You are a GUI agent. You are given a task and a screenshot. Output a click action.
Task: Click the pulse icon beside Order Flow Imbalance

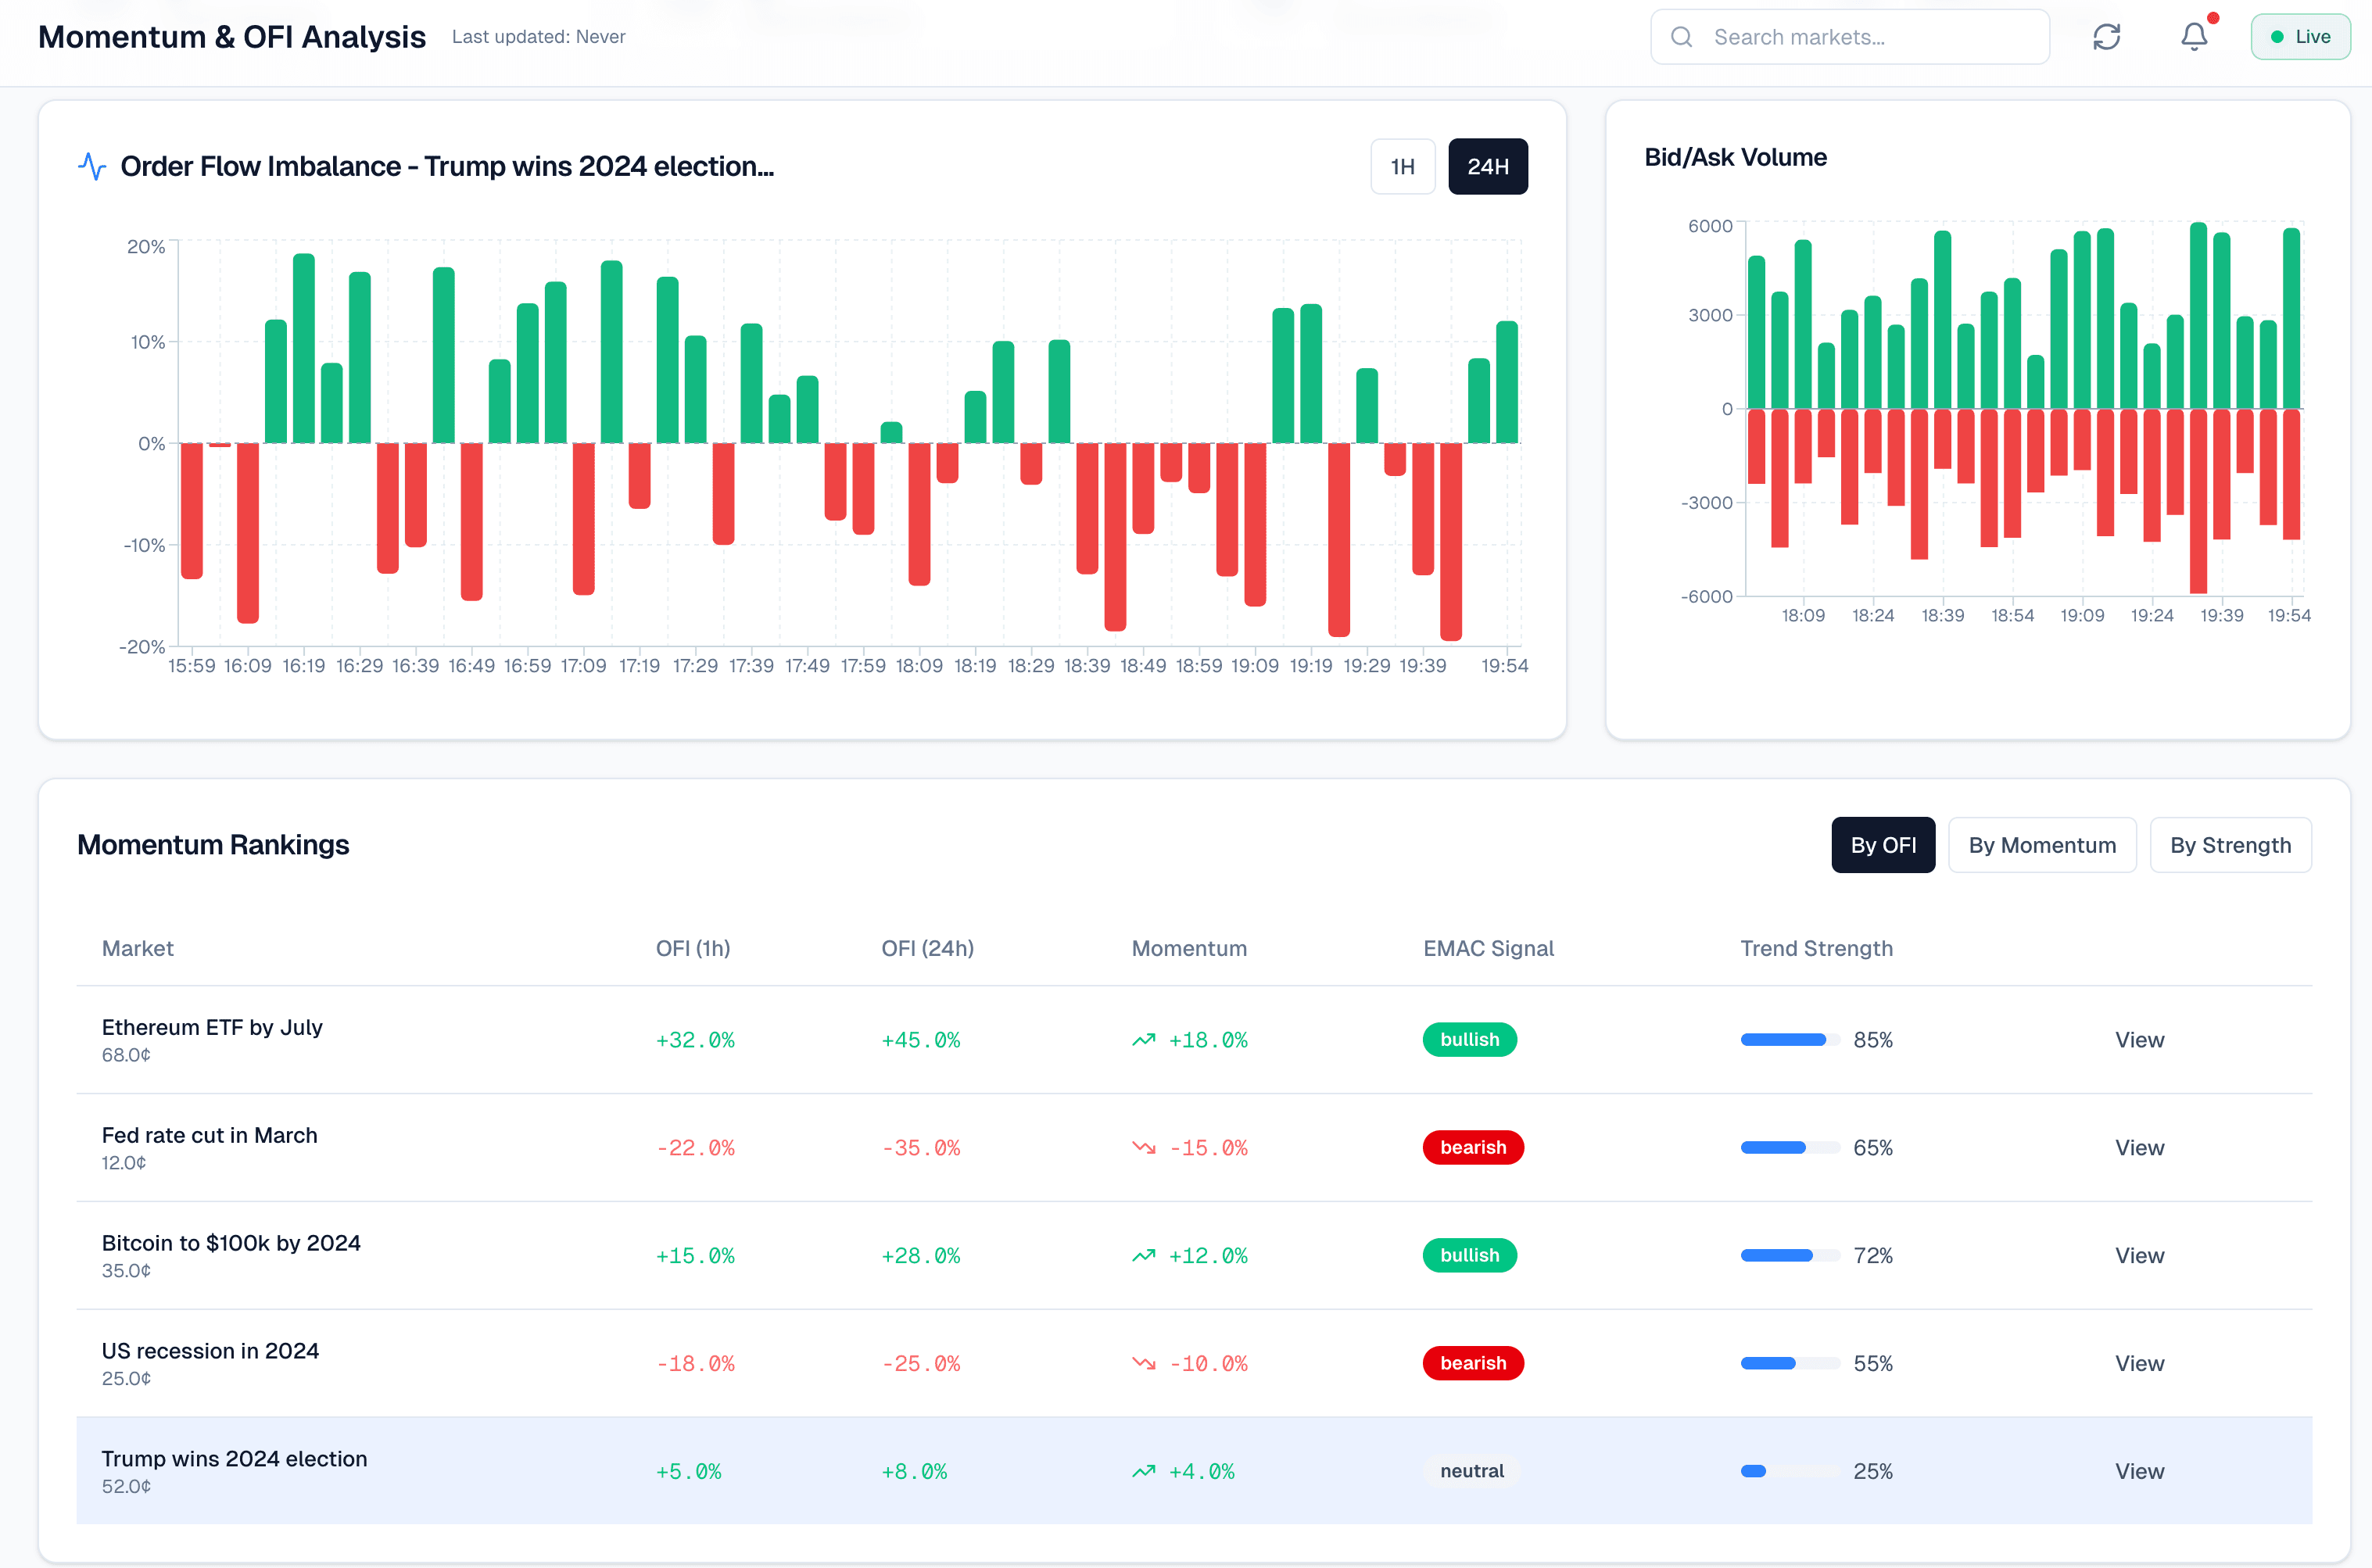[x=92, y=166]
